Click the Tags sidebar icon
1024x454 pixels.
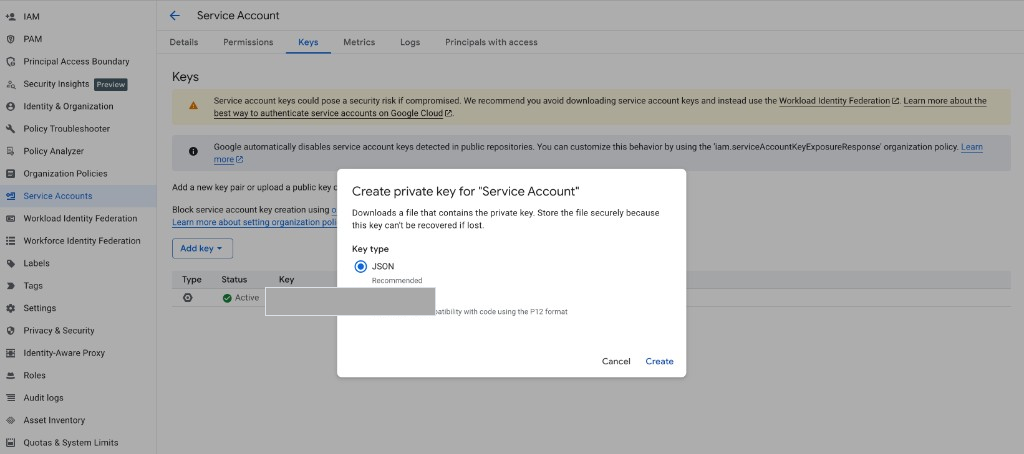[x=10, y=285]
